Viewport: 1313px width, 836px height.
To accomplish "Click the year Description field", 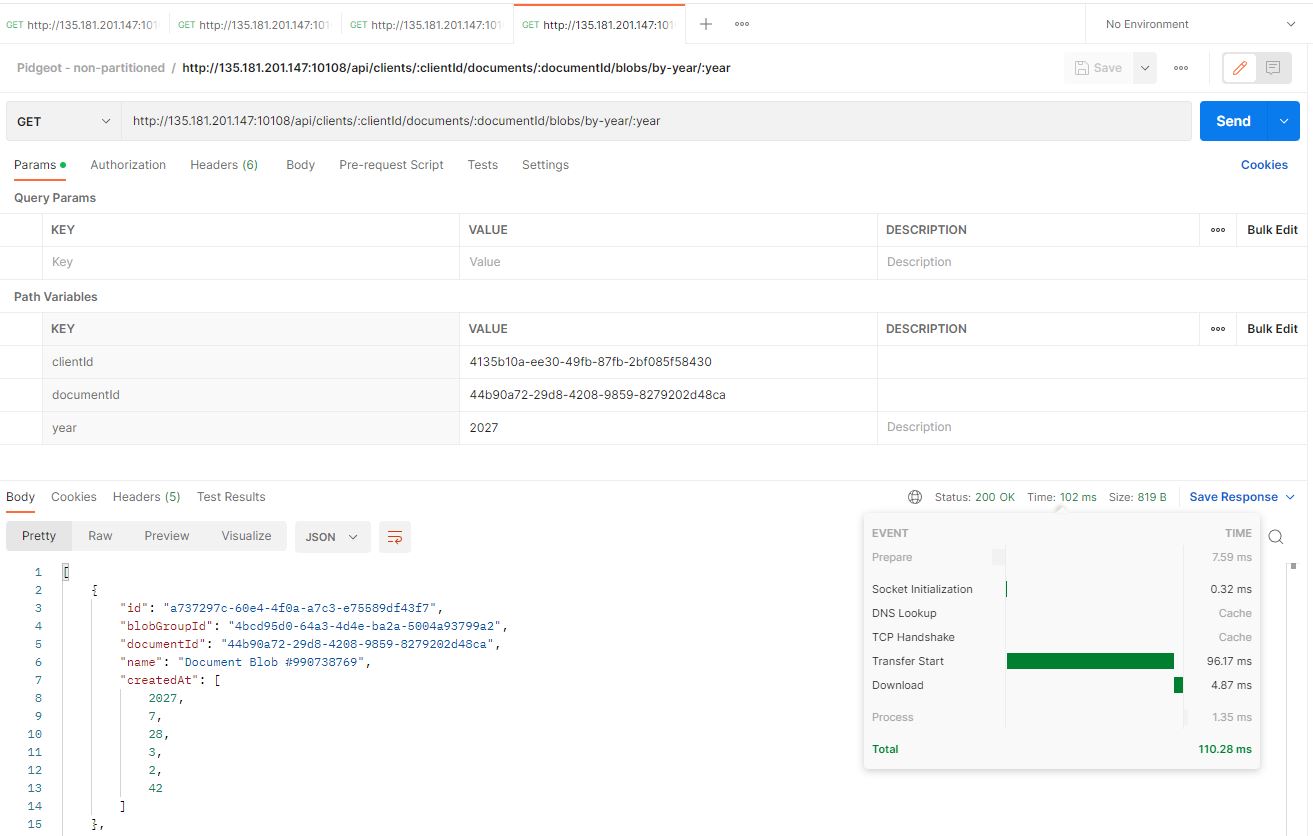I will pos(1092,428).
